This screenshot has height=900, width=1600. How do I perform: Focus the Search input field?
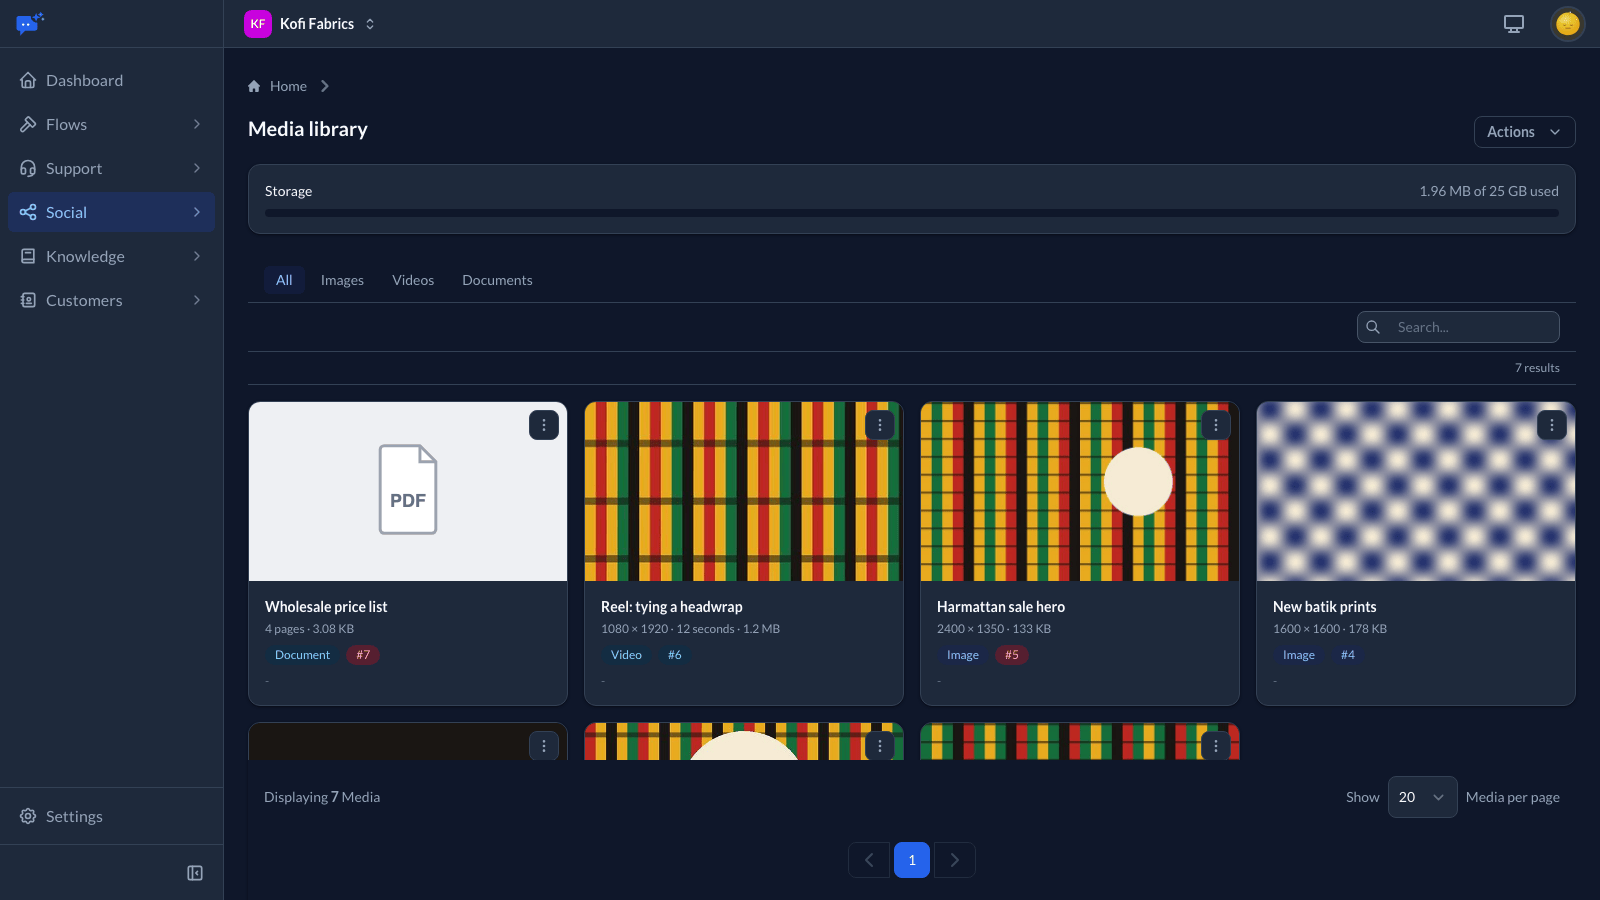tap(1458, 327)
